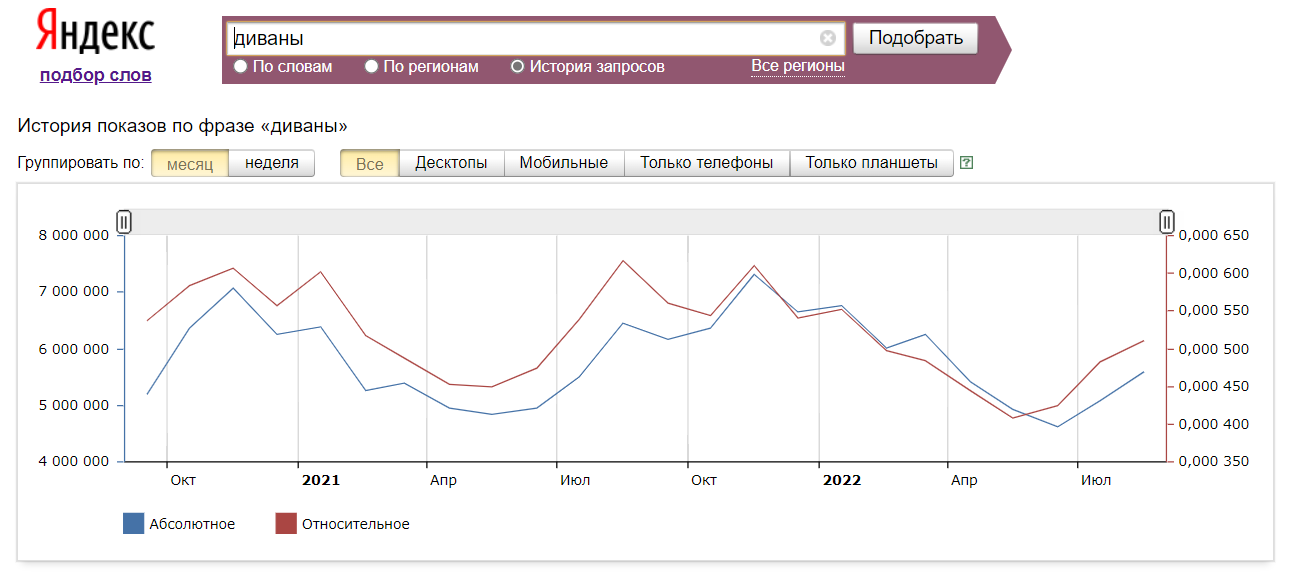Select the «По словам» radio button

(x=240, y=67)
